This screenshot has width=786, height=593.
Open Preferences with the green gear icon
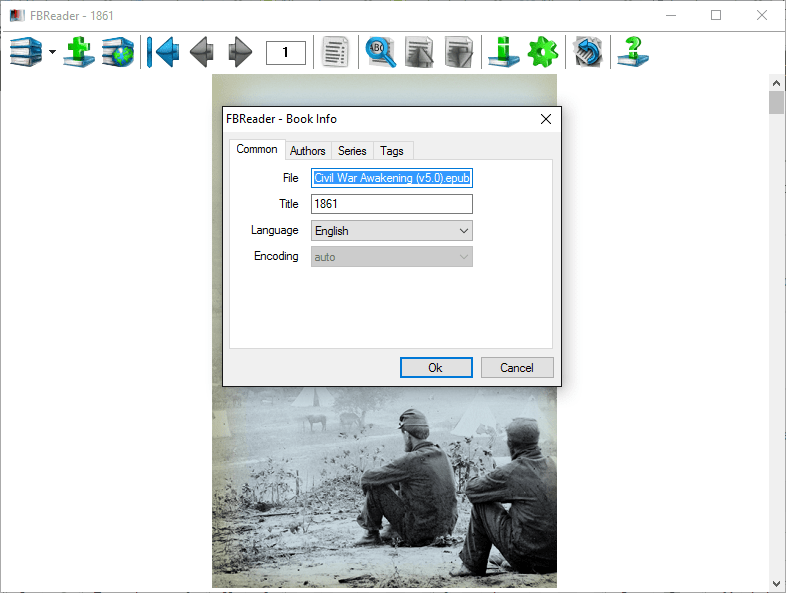point(542,51)
